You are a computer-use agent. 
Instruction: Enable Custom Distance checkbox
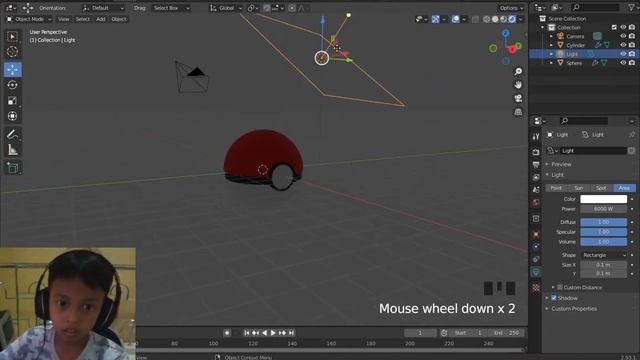pos(560,287)
